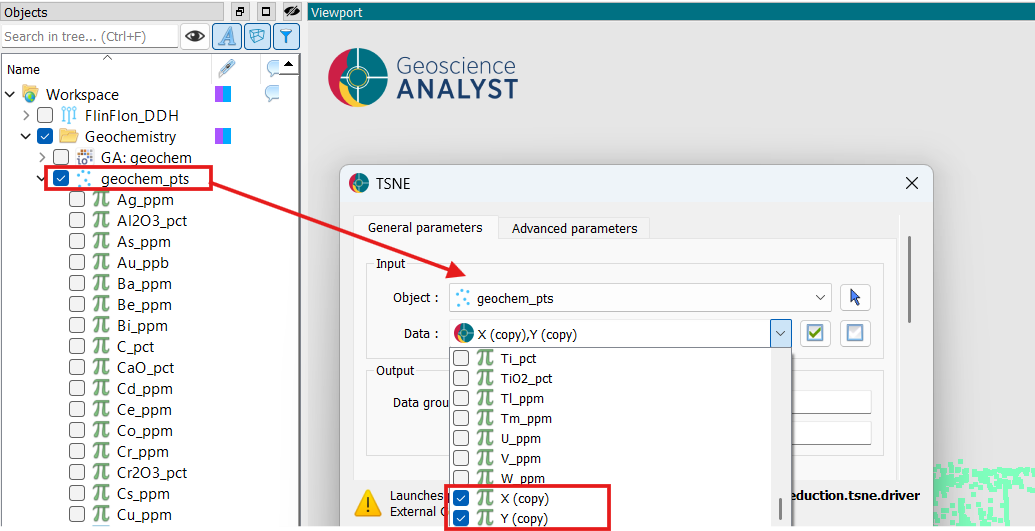Select the Tl_ppm entry in the dropdown

click(x=522, y=399)
